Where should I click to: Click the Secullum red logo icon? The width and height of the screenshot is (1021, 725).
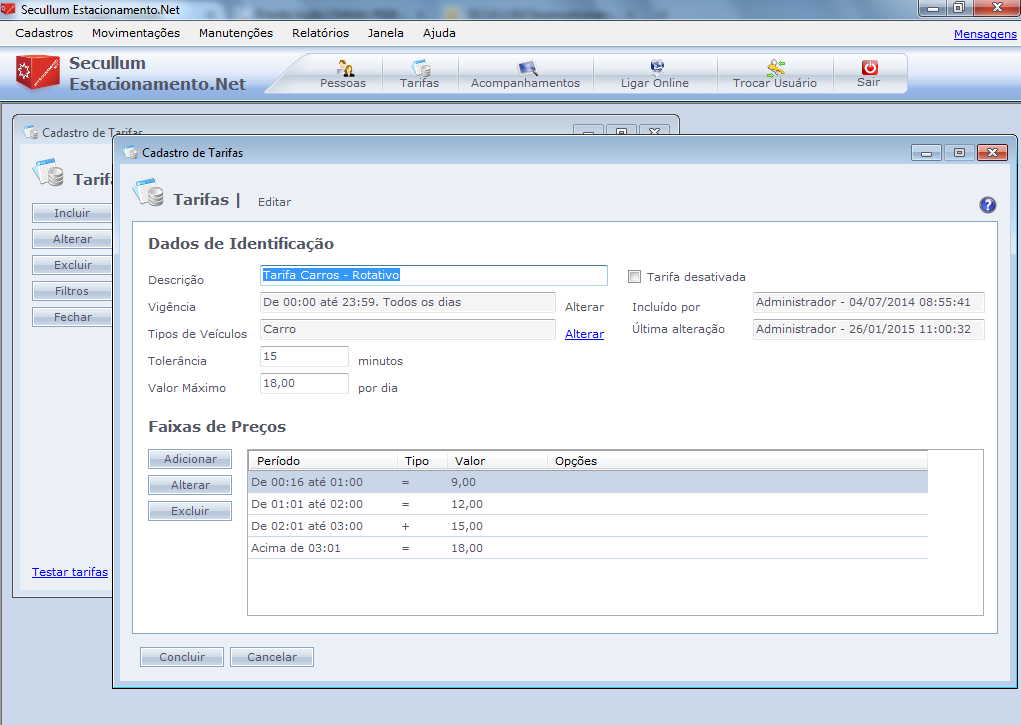click(38, 73)
